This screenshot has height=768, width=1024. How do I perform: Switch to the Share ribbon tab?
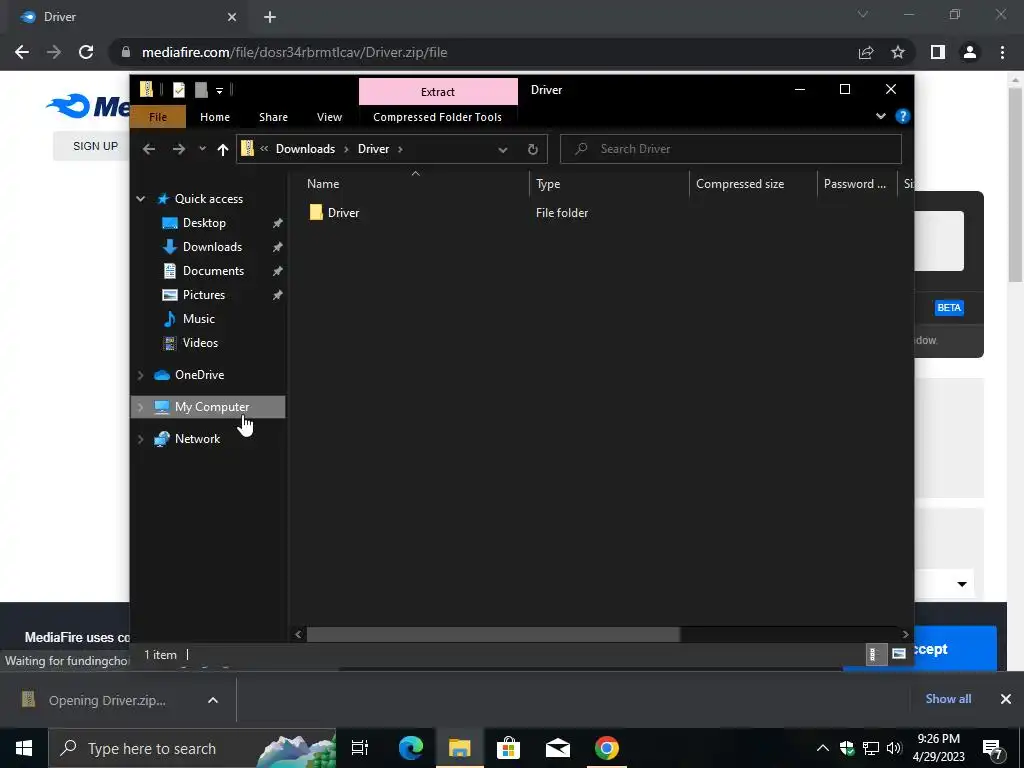click(x=273, y=117)
